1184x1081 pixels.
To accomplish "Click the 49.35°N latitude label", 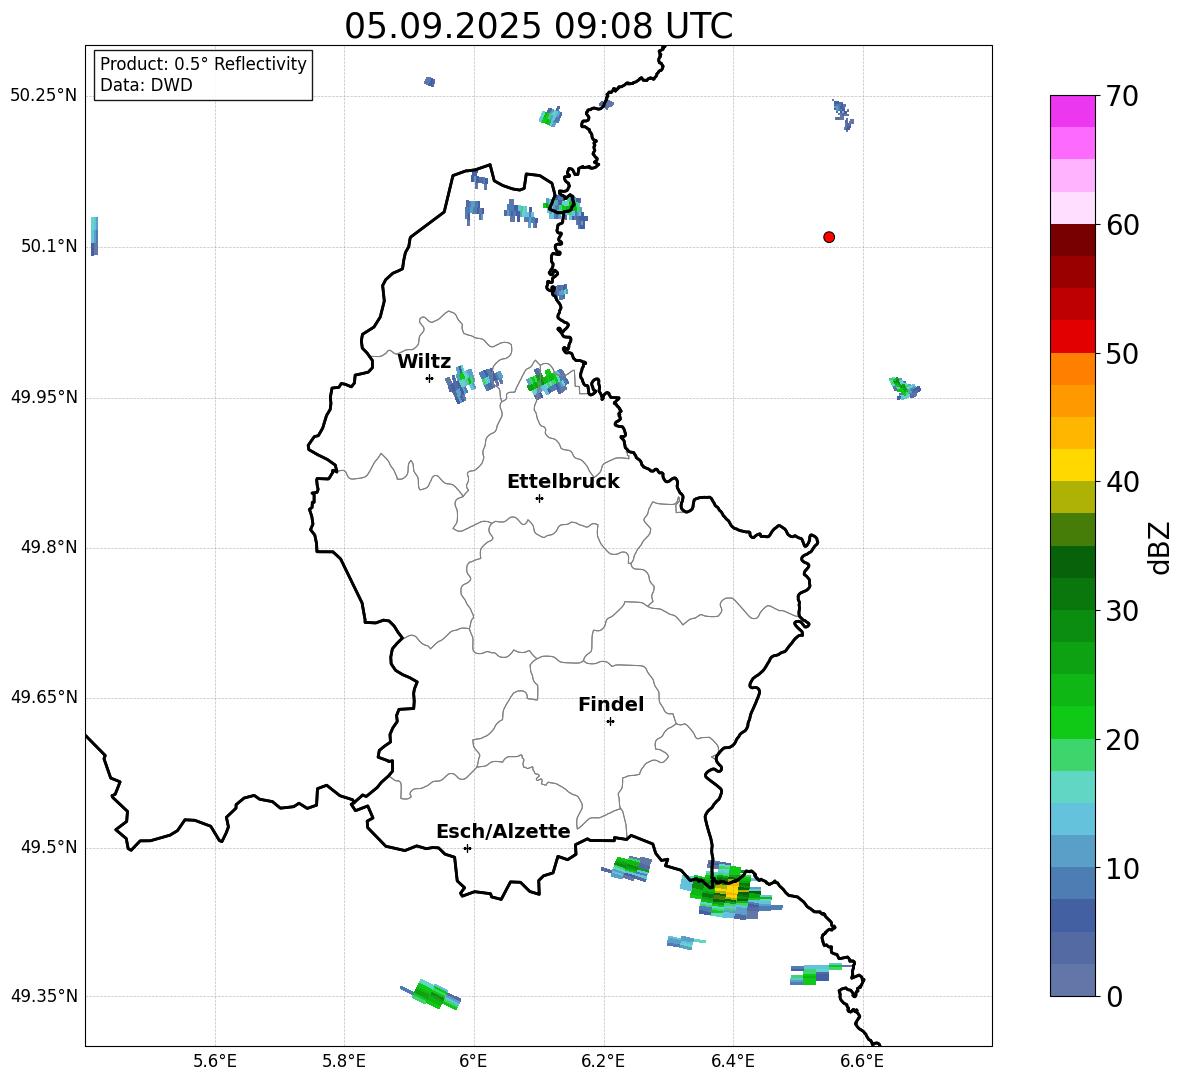I will (44, 996).
